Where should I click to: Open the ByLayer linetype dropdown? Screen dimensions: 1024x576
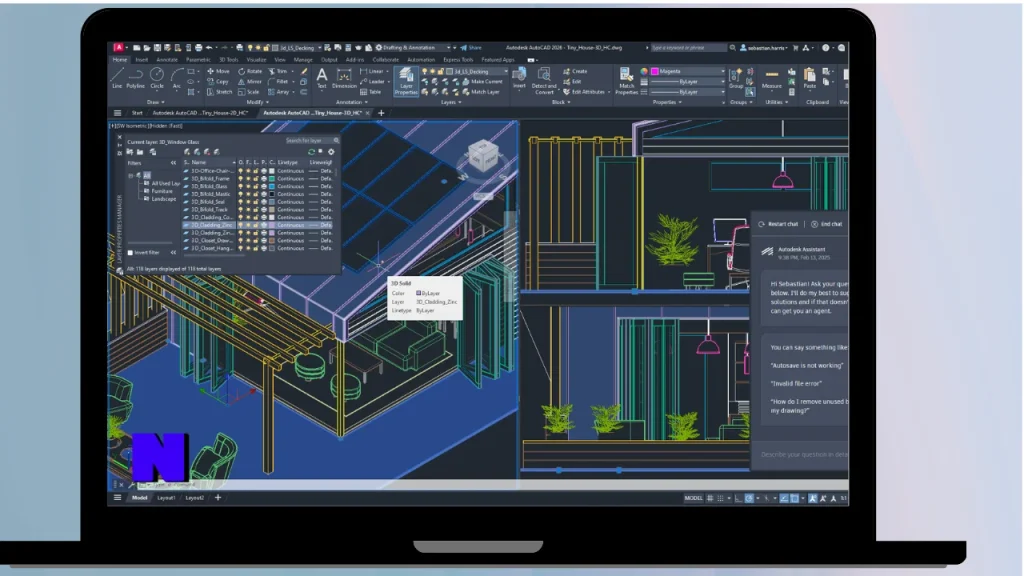coord(722,81)
